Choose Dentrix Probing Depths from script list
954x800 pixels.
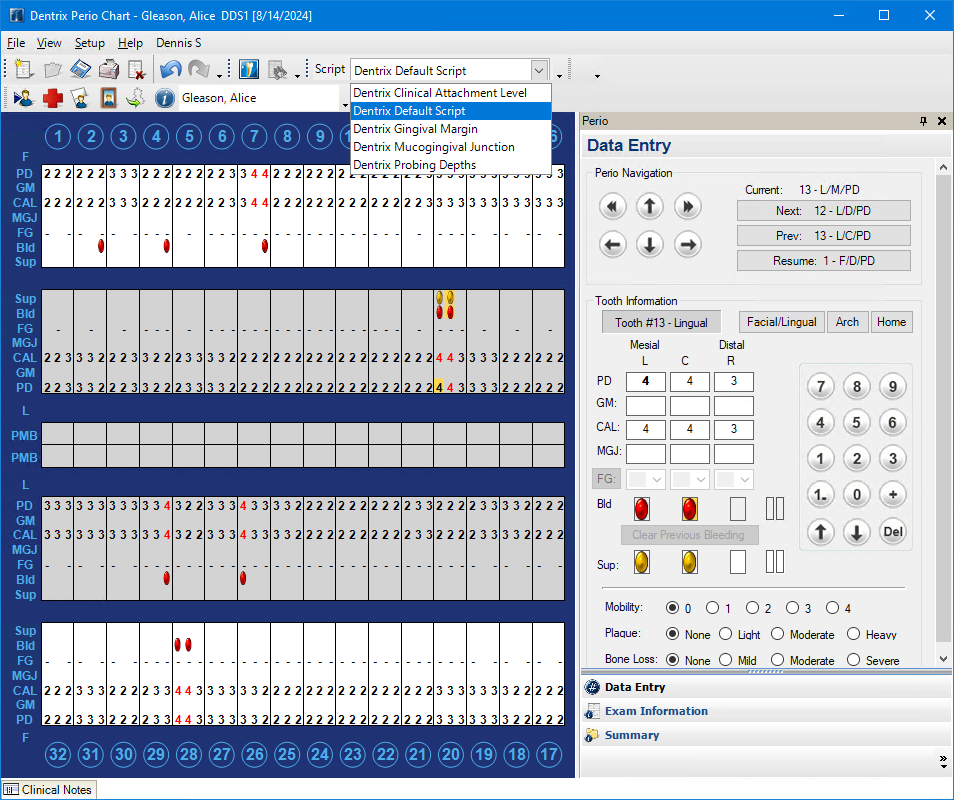coord(414,165)
